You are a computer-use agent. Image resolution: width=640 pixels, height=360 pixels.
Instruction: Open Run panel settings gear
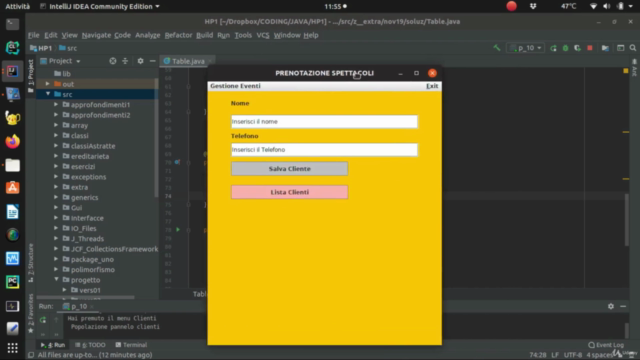pos(611,306)
